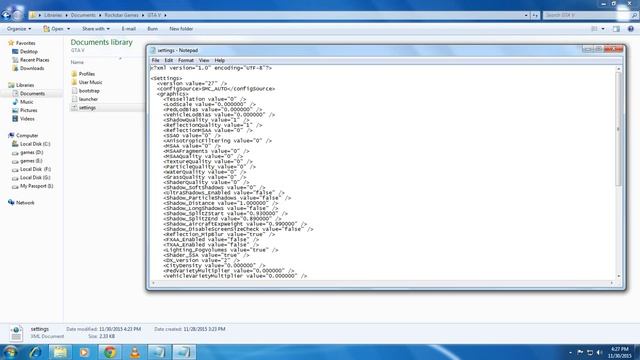640x360 pixels.
Task: Click the Action Center flag tray icon
Action: tap(580, 352)
